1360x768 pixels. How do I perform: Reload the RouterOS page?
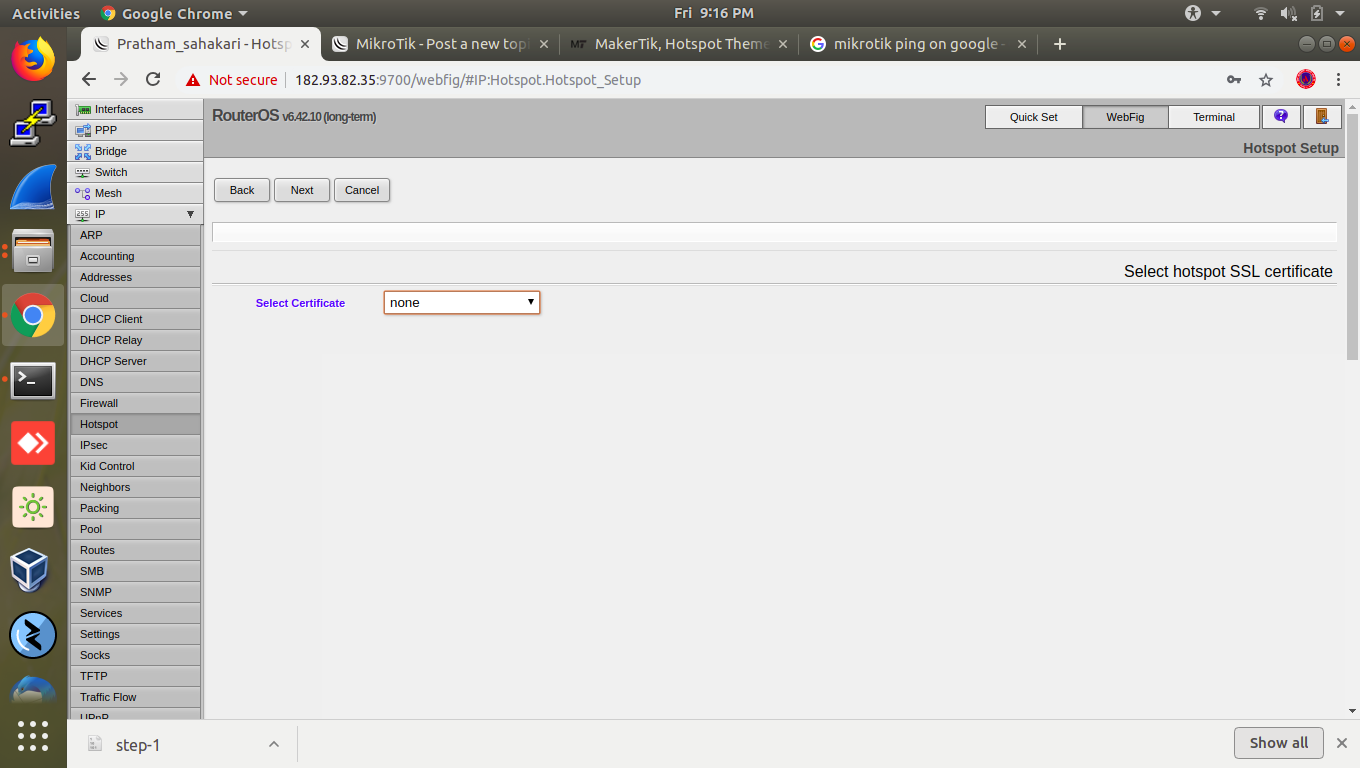point(153,80)
